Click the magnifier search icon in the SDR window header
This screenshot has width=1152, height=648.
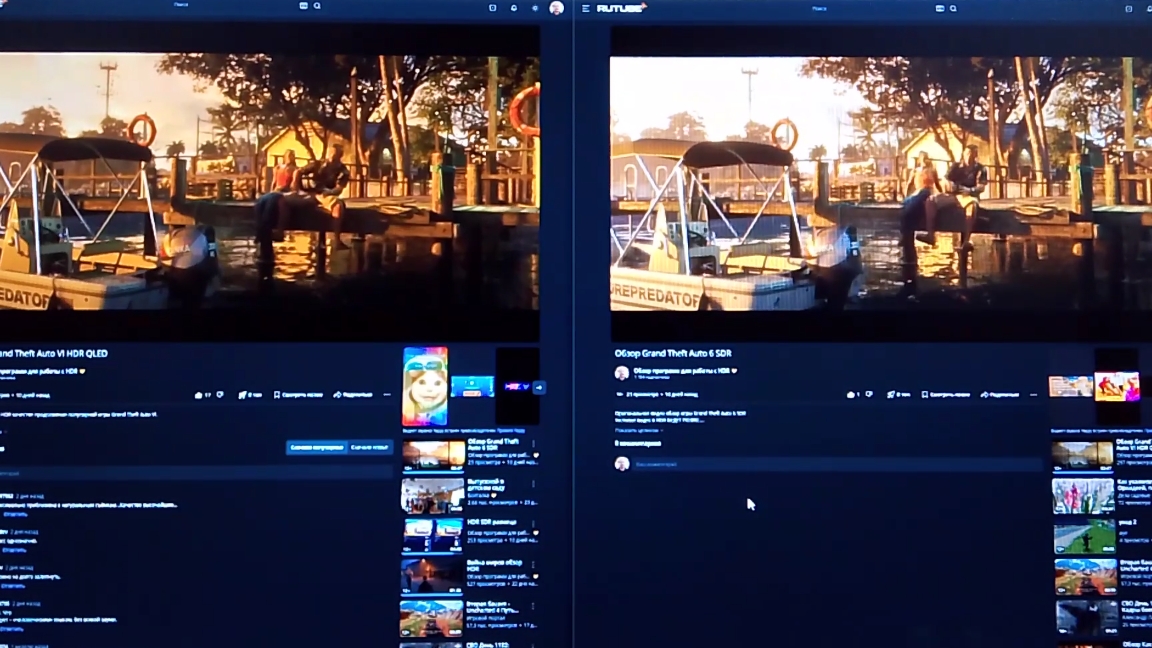953,9
